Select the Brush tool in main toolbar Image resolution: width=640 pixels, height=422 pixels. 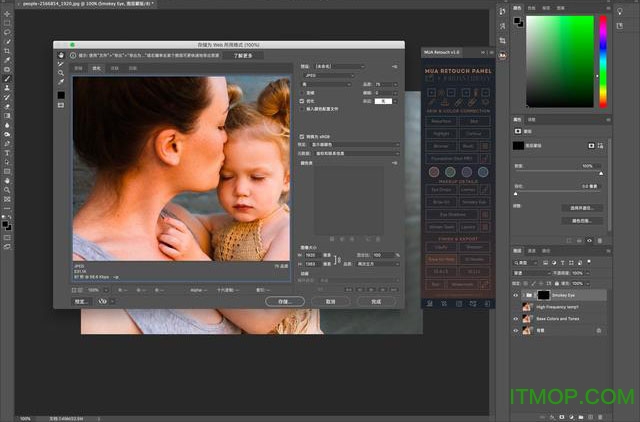tap(7, 79)
